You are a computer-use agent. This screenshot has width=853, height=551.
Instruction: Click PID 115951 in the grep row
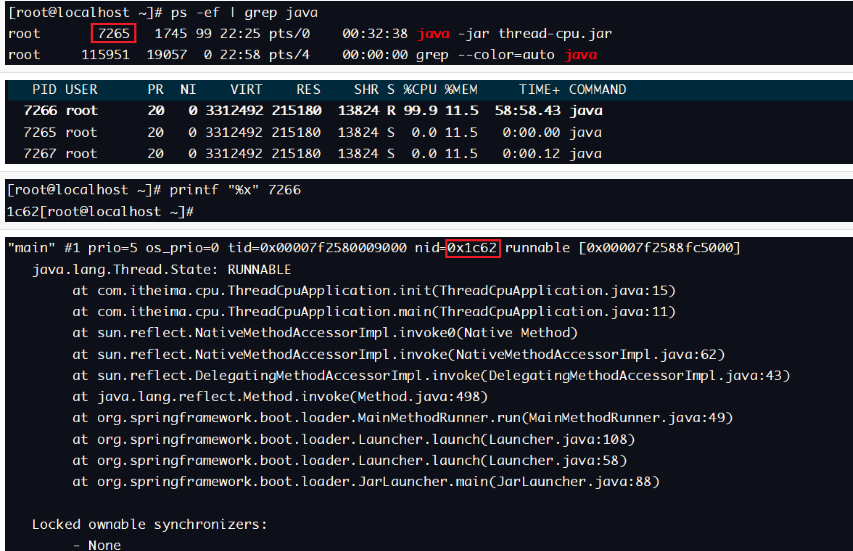click(x=106, y=55)
